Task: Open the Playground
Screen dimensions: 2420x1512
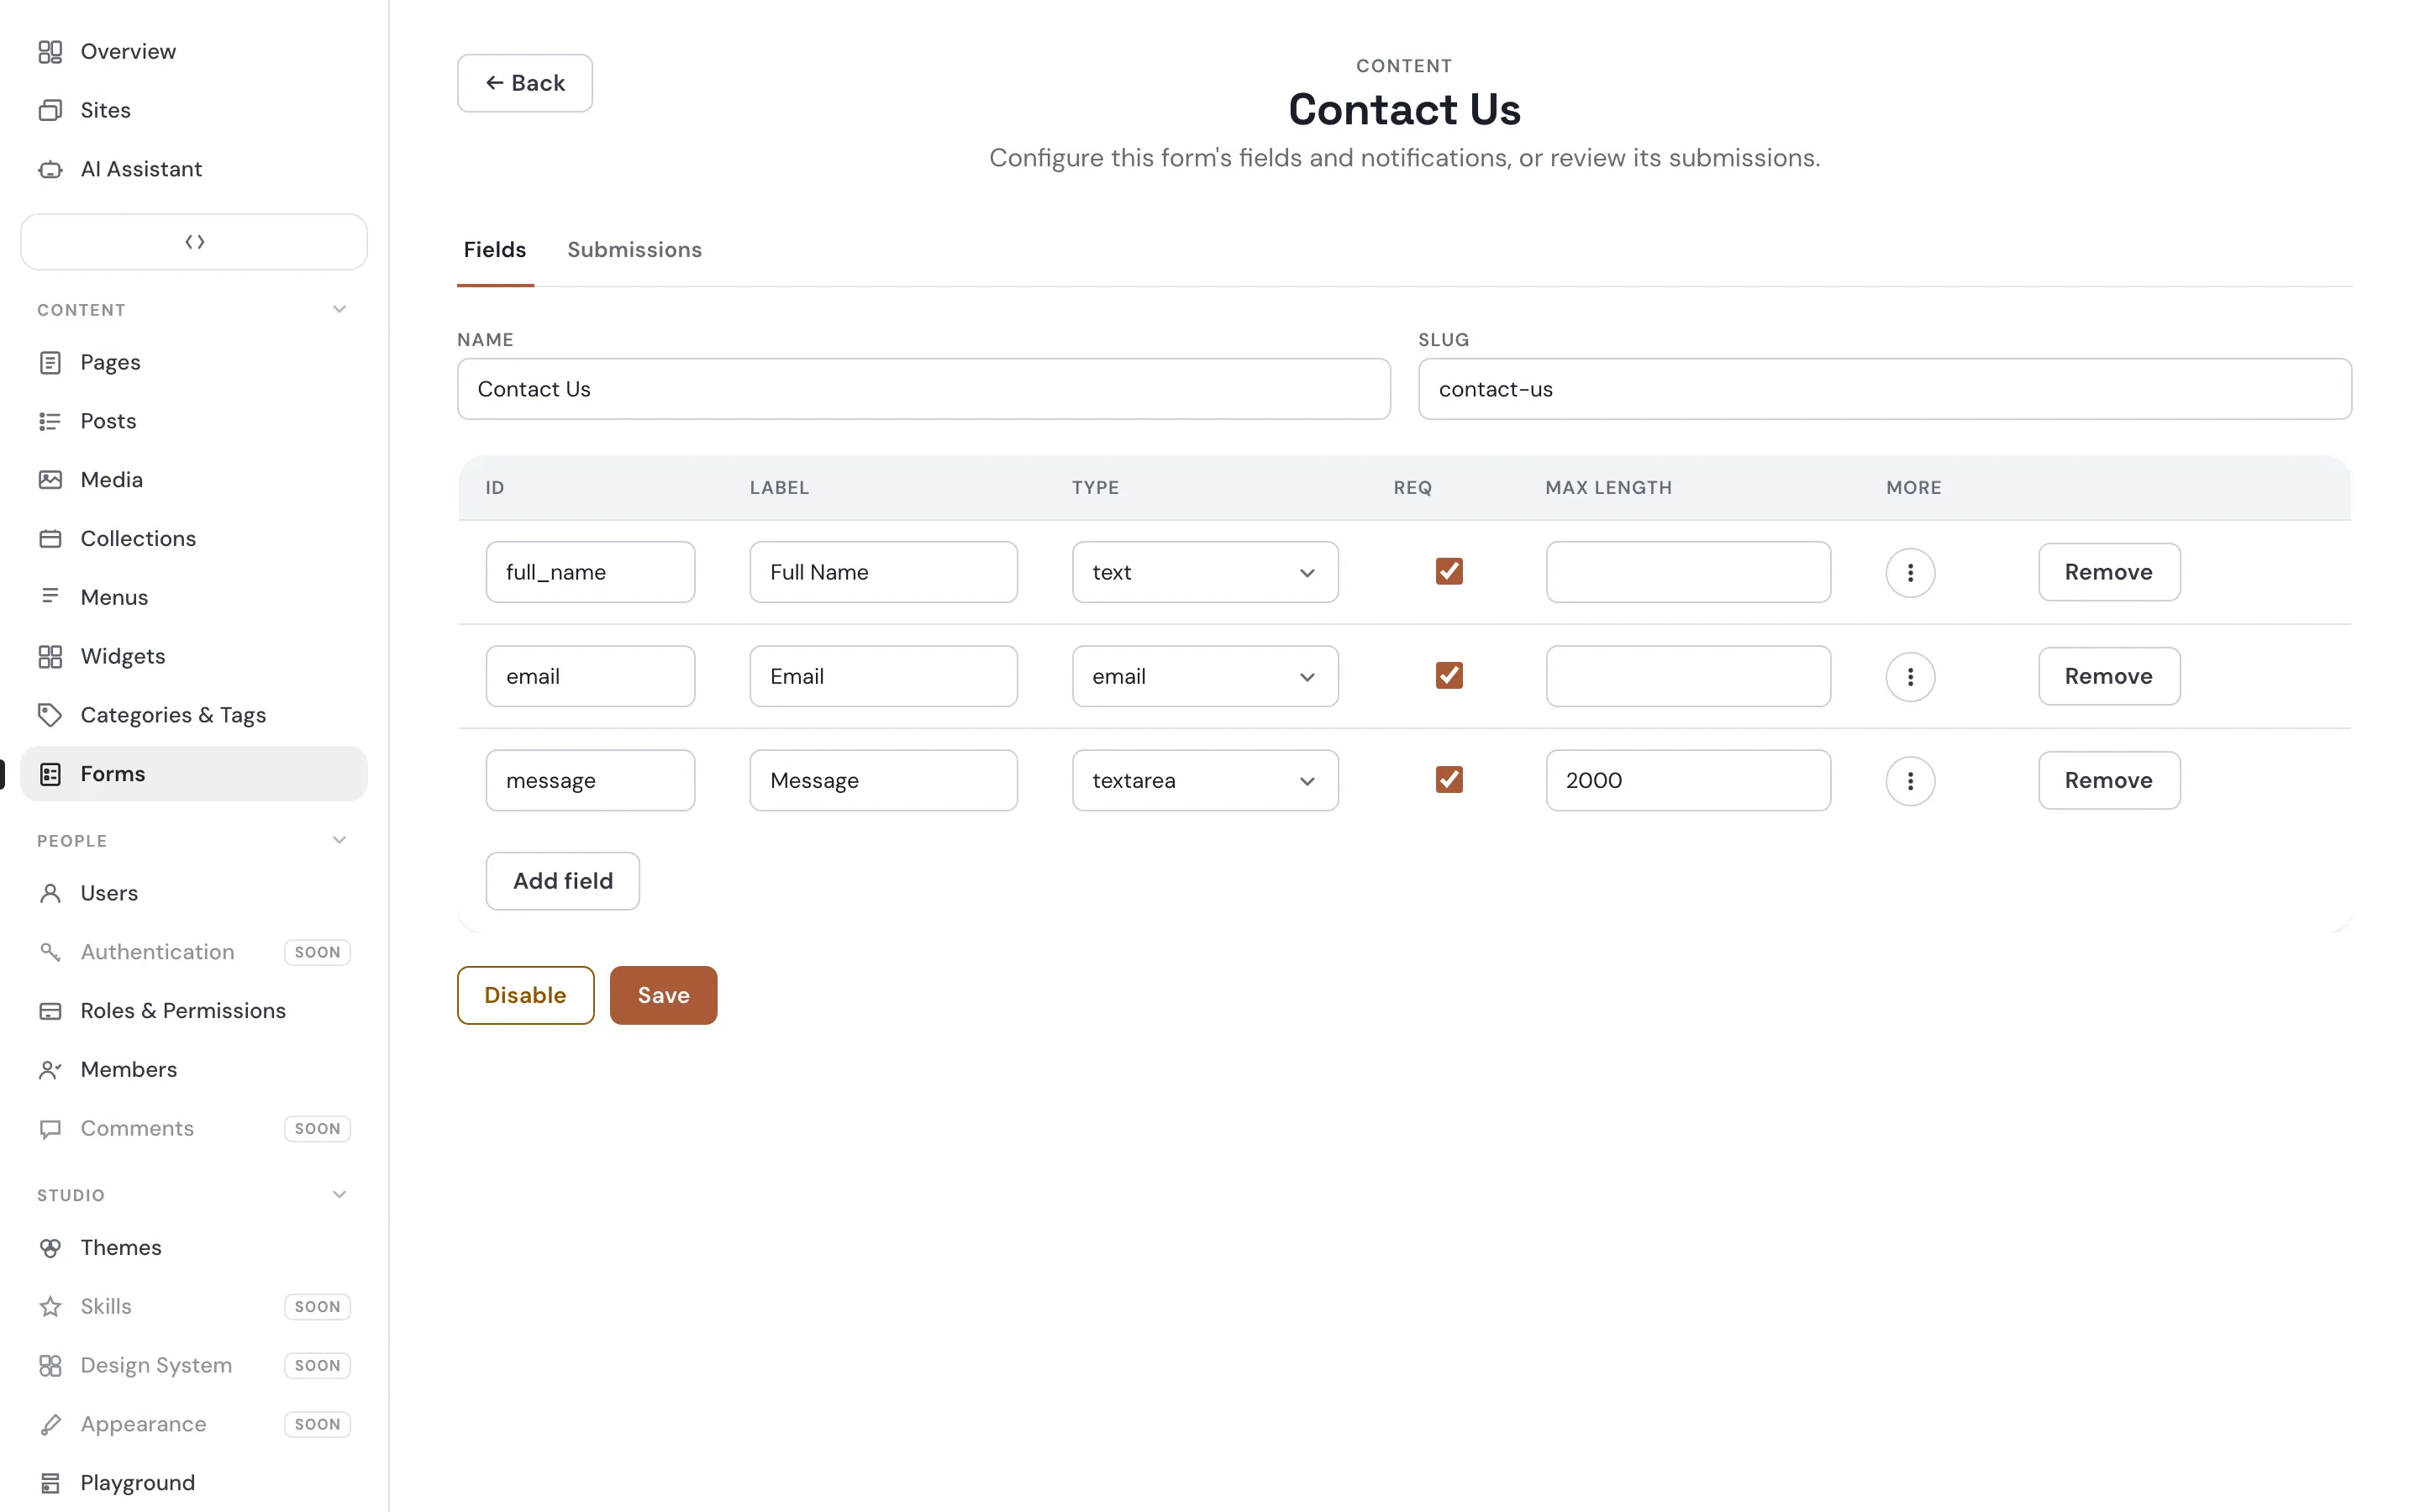Action: pos(194,1483)
